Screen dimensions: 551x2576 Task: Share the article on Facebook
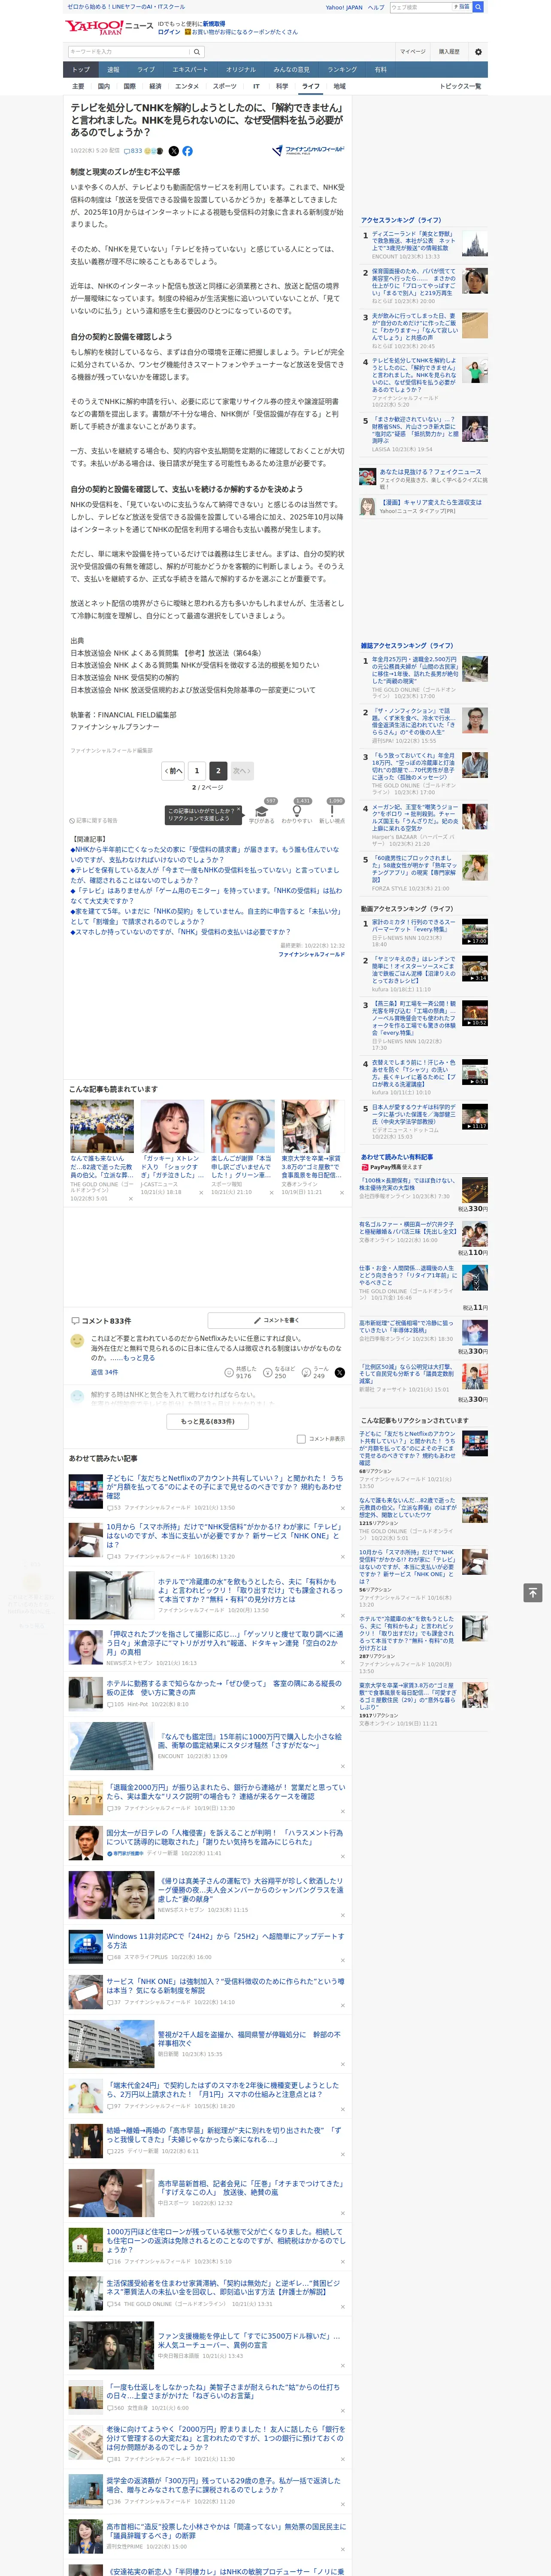coord(187,151)
